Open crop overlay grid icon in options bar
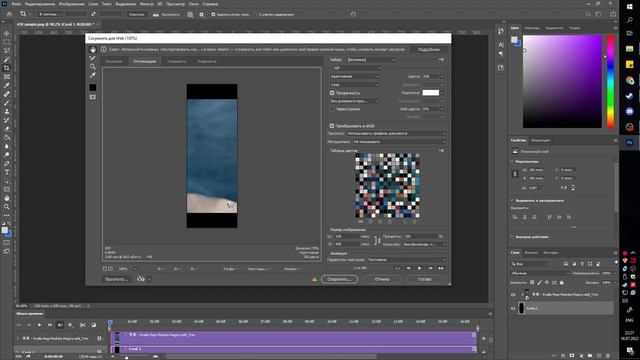The image size is (640, 360). pos(190,14)
